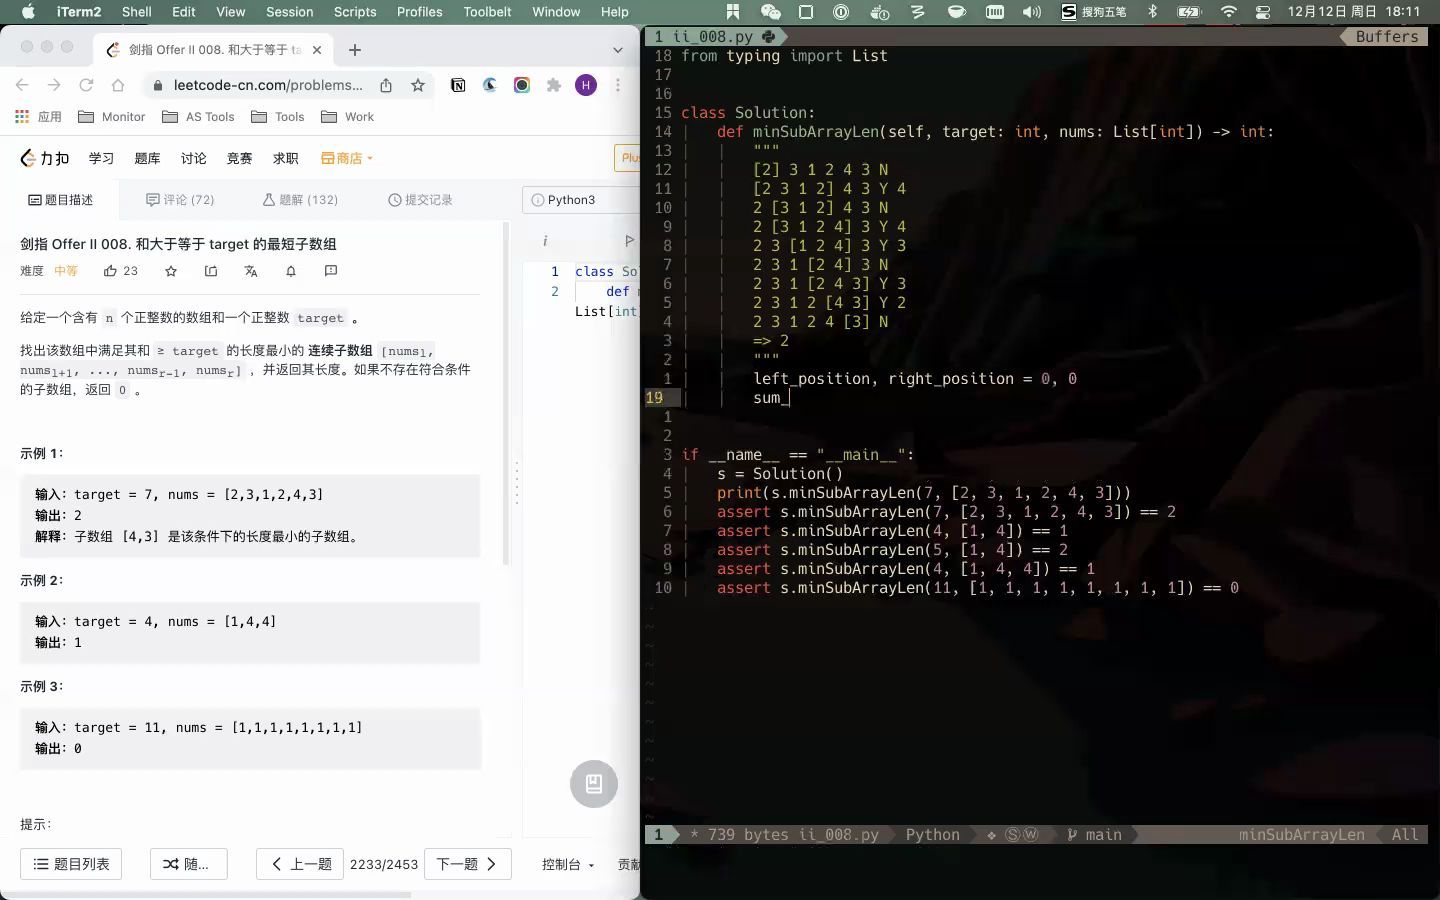Click the translate icon on the problem page
The width and height of the screenshot is (1440, 900).
(x=251, y=270)
